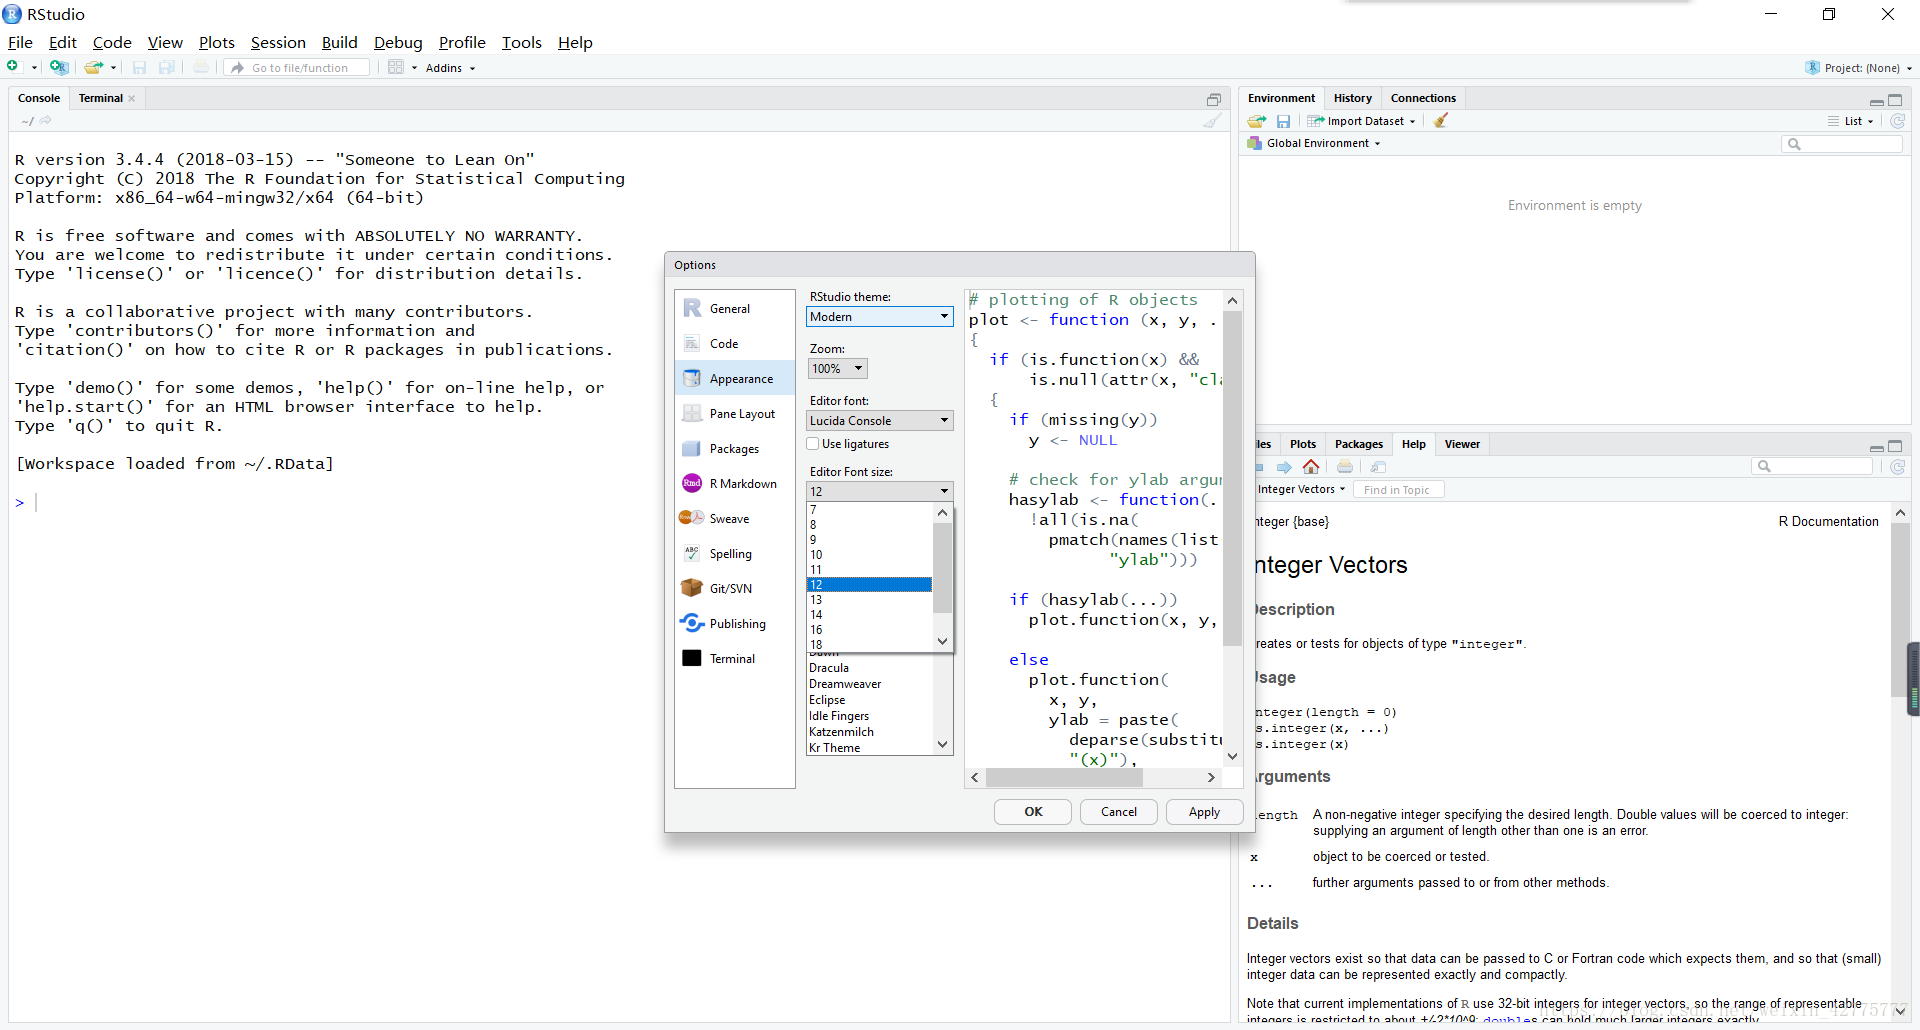The image size is (1920, 1030).
Task: Go to Help home page
Action: click(1311, 467)
